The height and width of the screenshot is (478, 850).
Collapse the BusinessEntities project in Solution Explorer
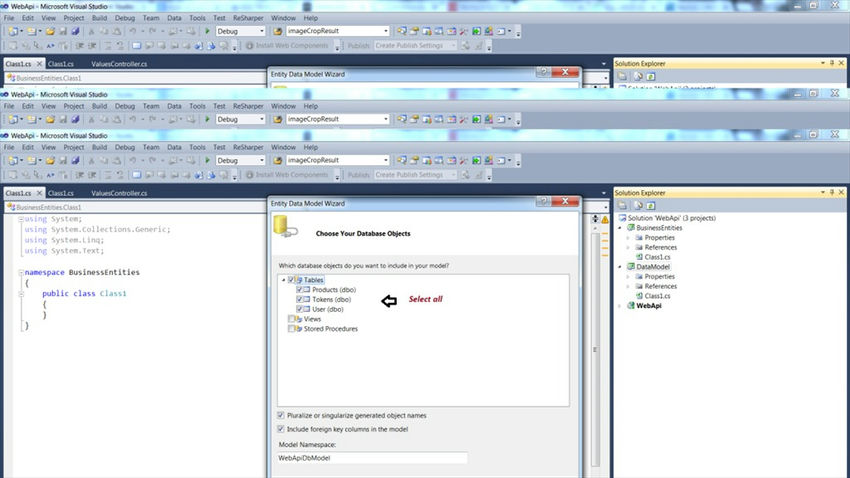(x=620, y=228)
